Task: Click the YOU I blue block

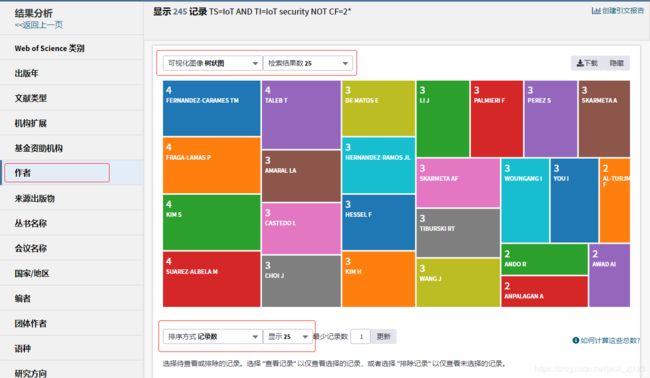Action: [574, 201]
